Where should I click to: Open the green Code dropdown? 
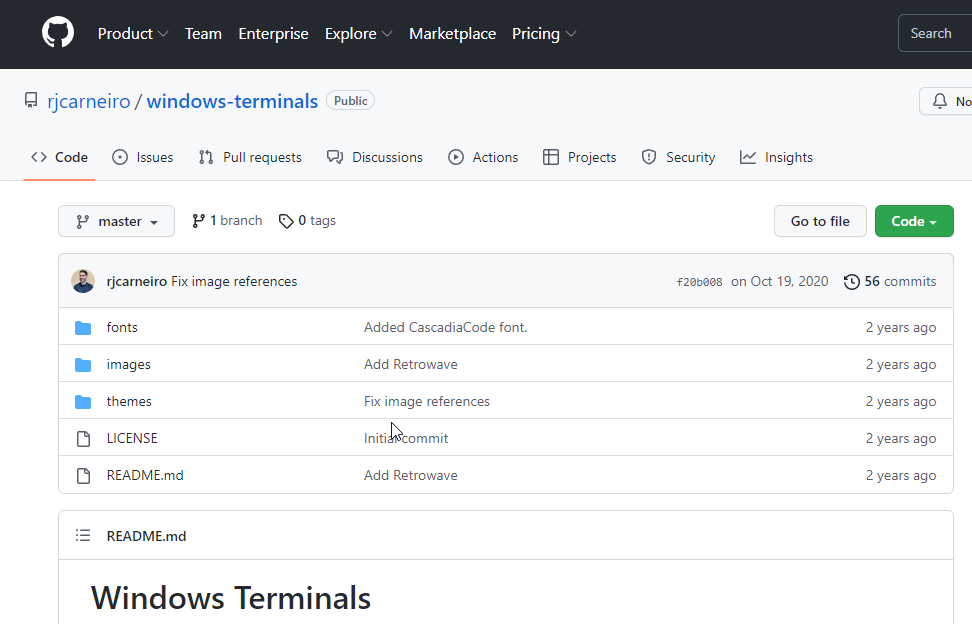tap(913, 221)
